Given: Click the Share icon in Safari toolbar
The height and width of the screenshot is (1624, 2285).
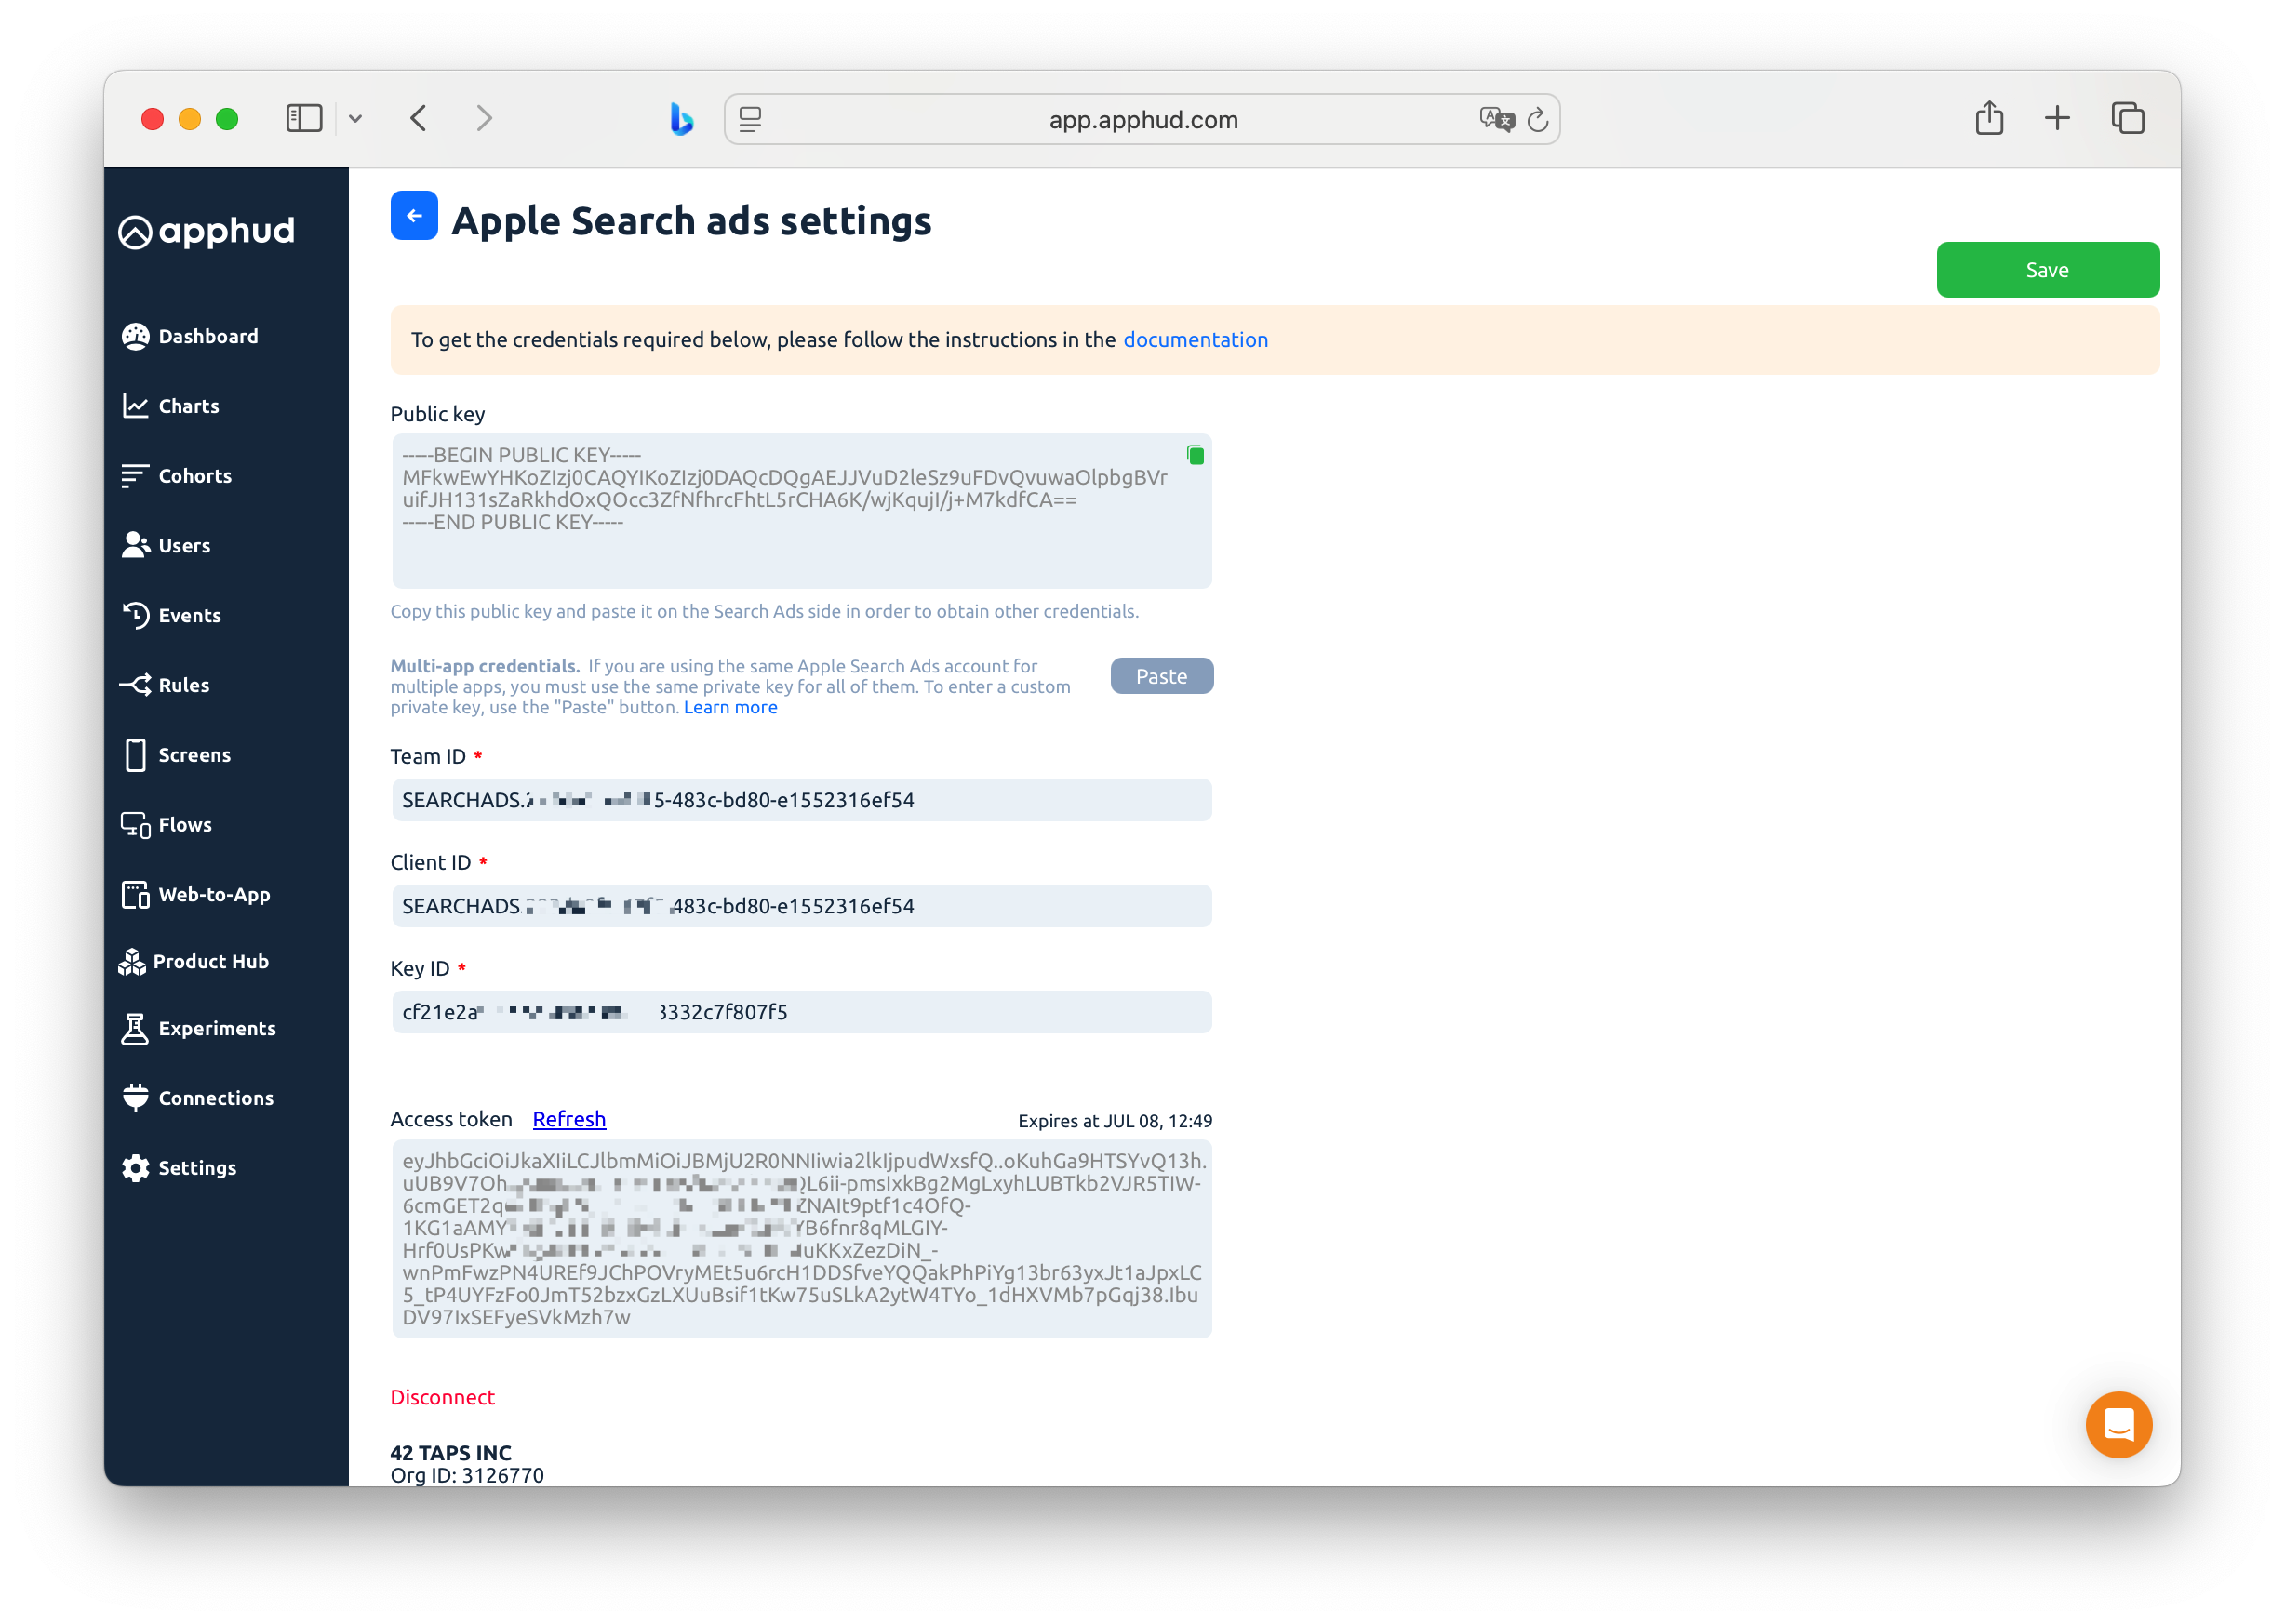Looking at the screenshot, I should pos(1989,118).
